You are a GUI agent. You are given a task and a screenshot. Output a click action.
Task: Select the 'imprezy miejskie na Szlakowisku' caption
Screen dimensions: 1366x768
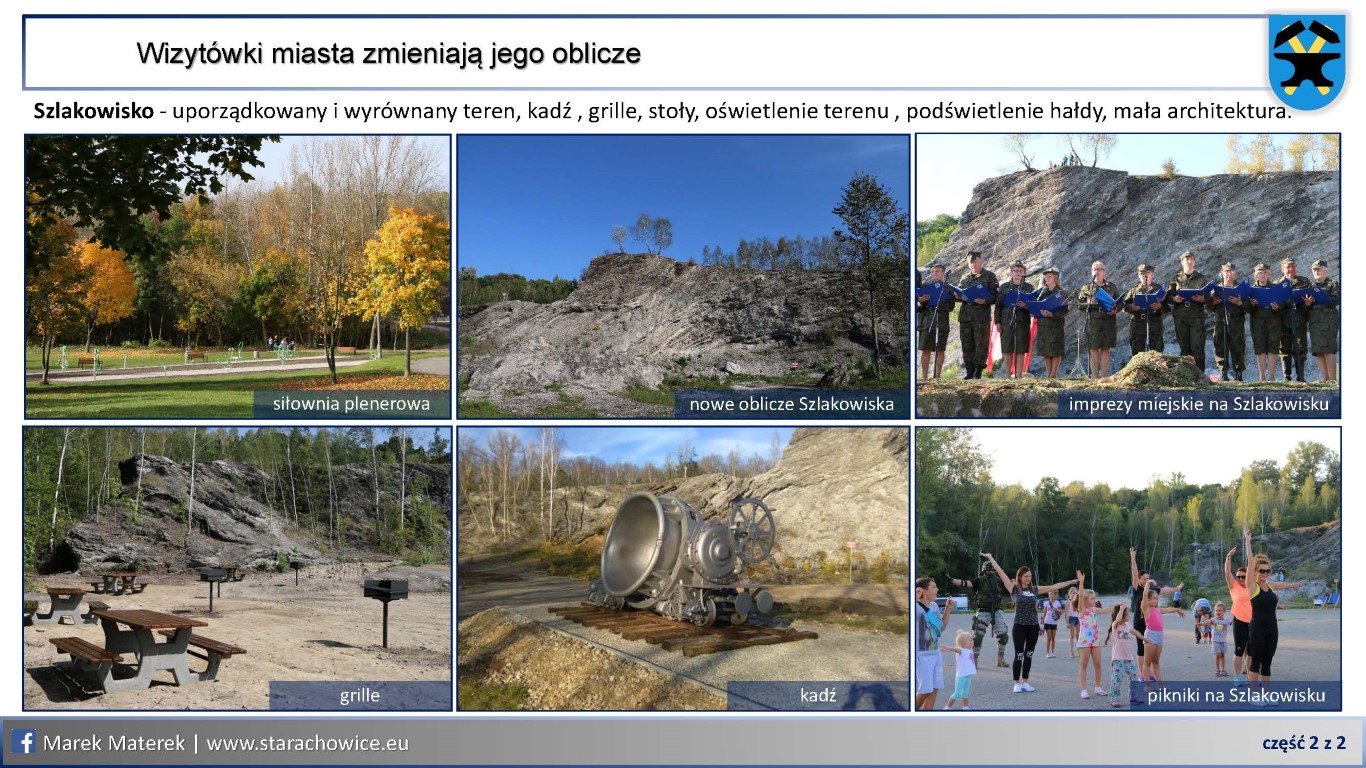click(x=1198, y=405)
